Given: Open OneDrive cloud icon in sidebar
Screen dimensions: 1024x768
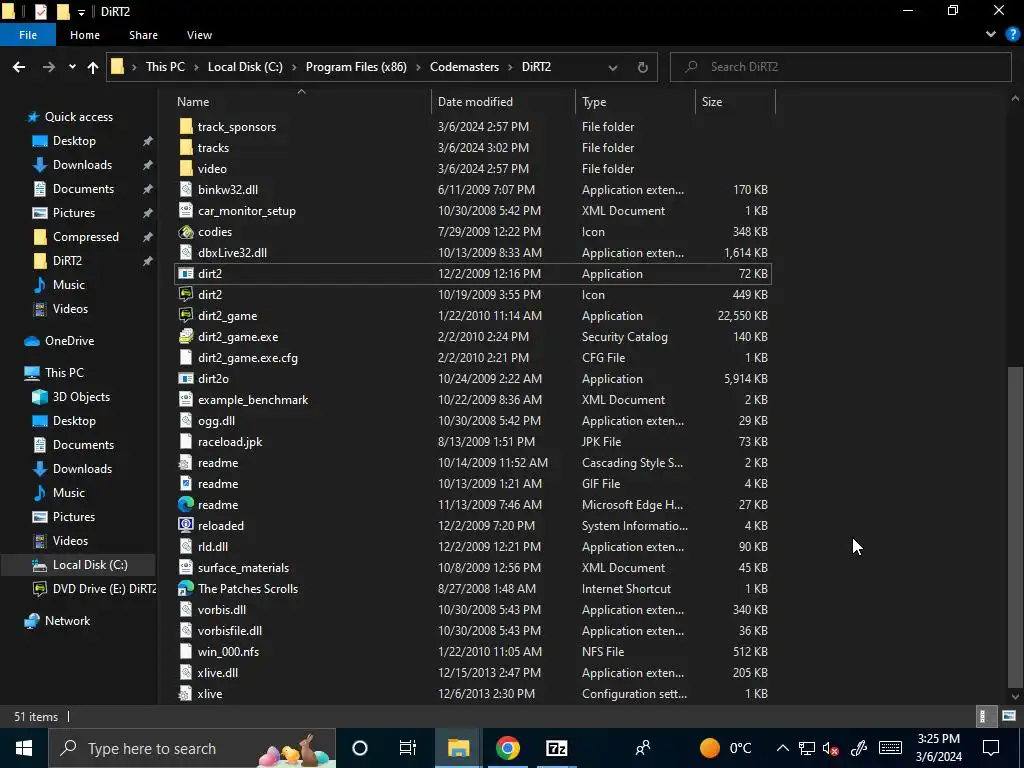Looking at the screenshot, I should (x=32, y=341).
